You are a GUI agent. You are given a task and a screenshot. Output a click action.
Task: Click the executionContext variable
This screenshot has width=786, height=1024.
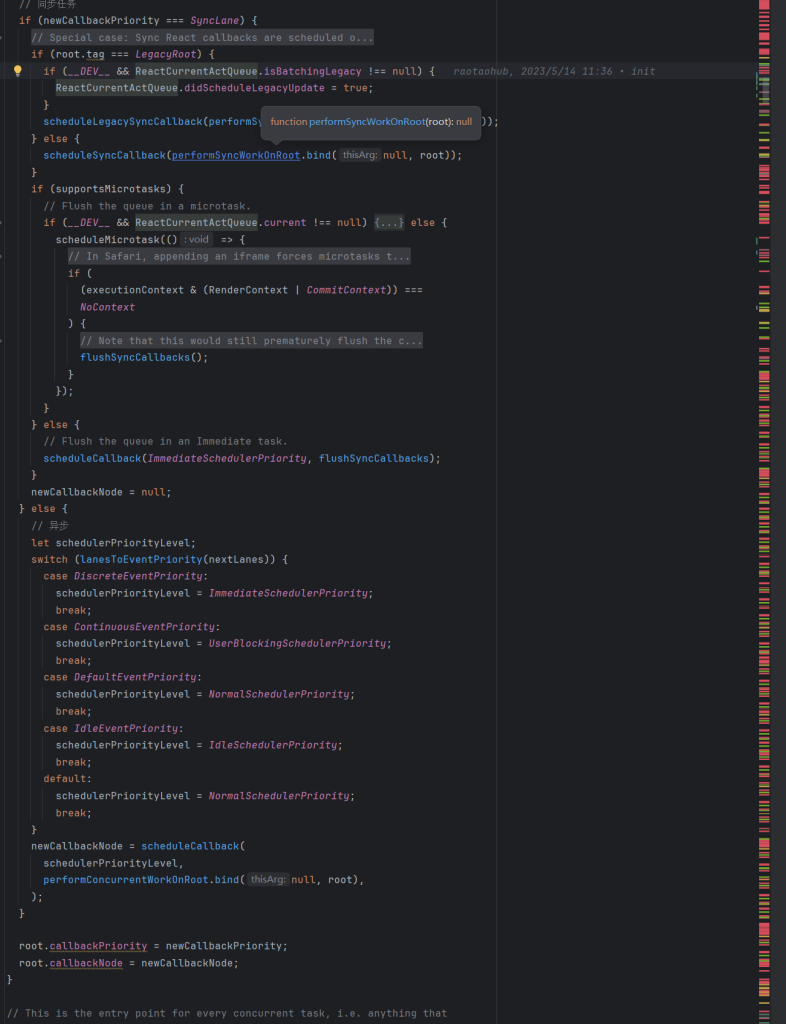[135, 290]
